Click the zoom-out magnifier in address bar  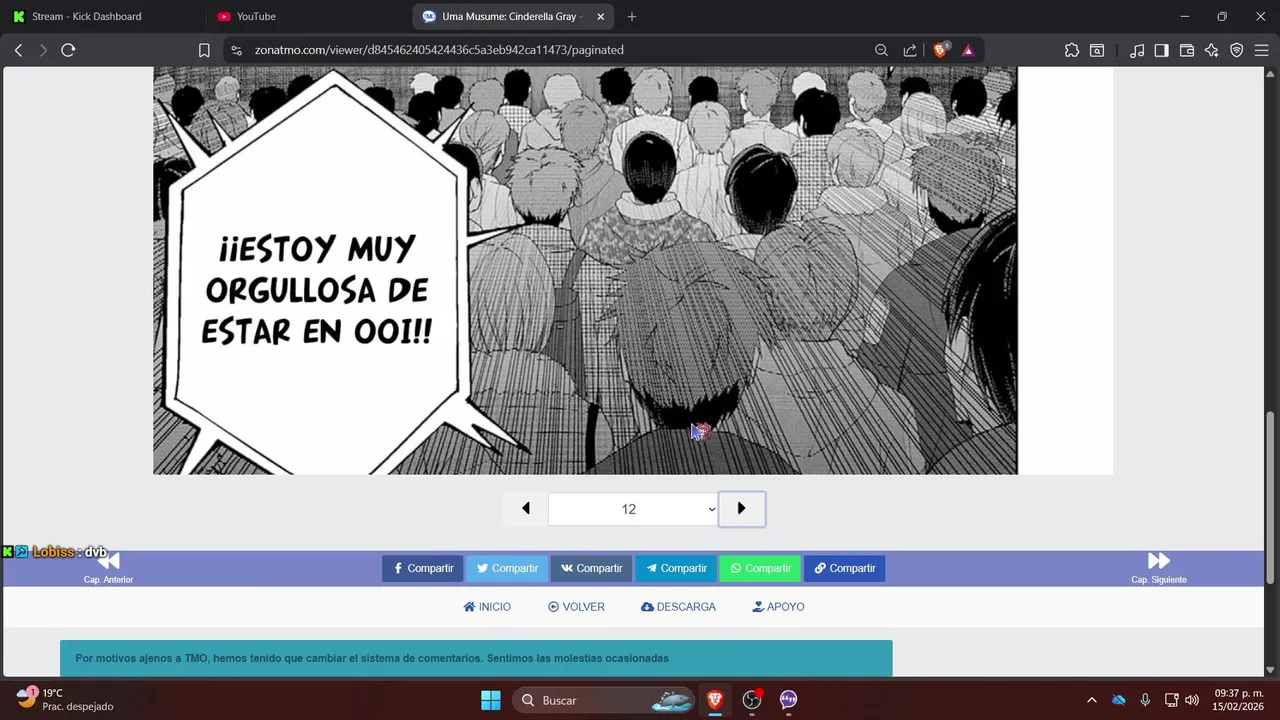click(881, 50)
